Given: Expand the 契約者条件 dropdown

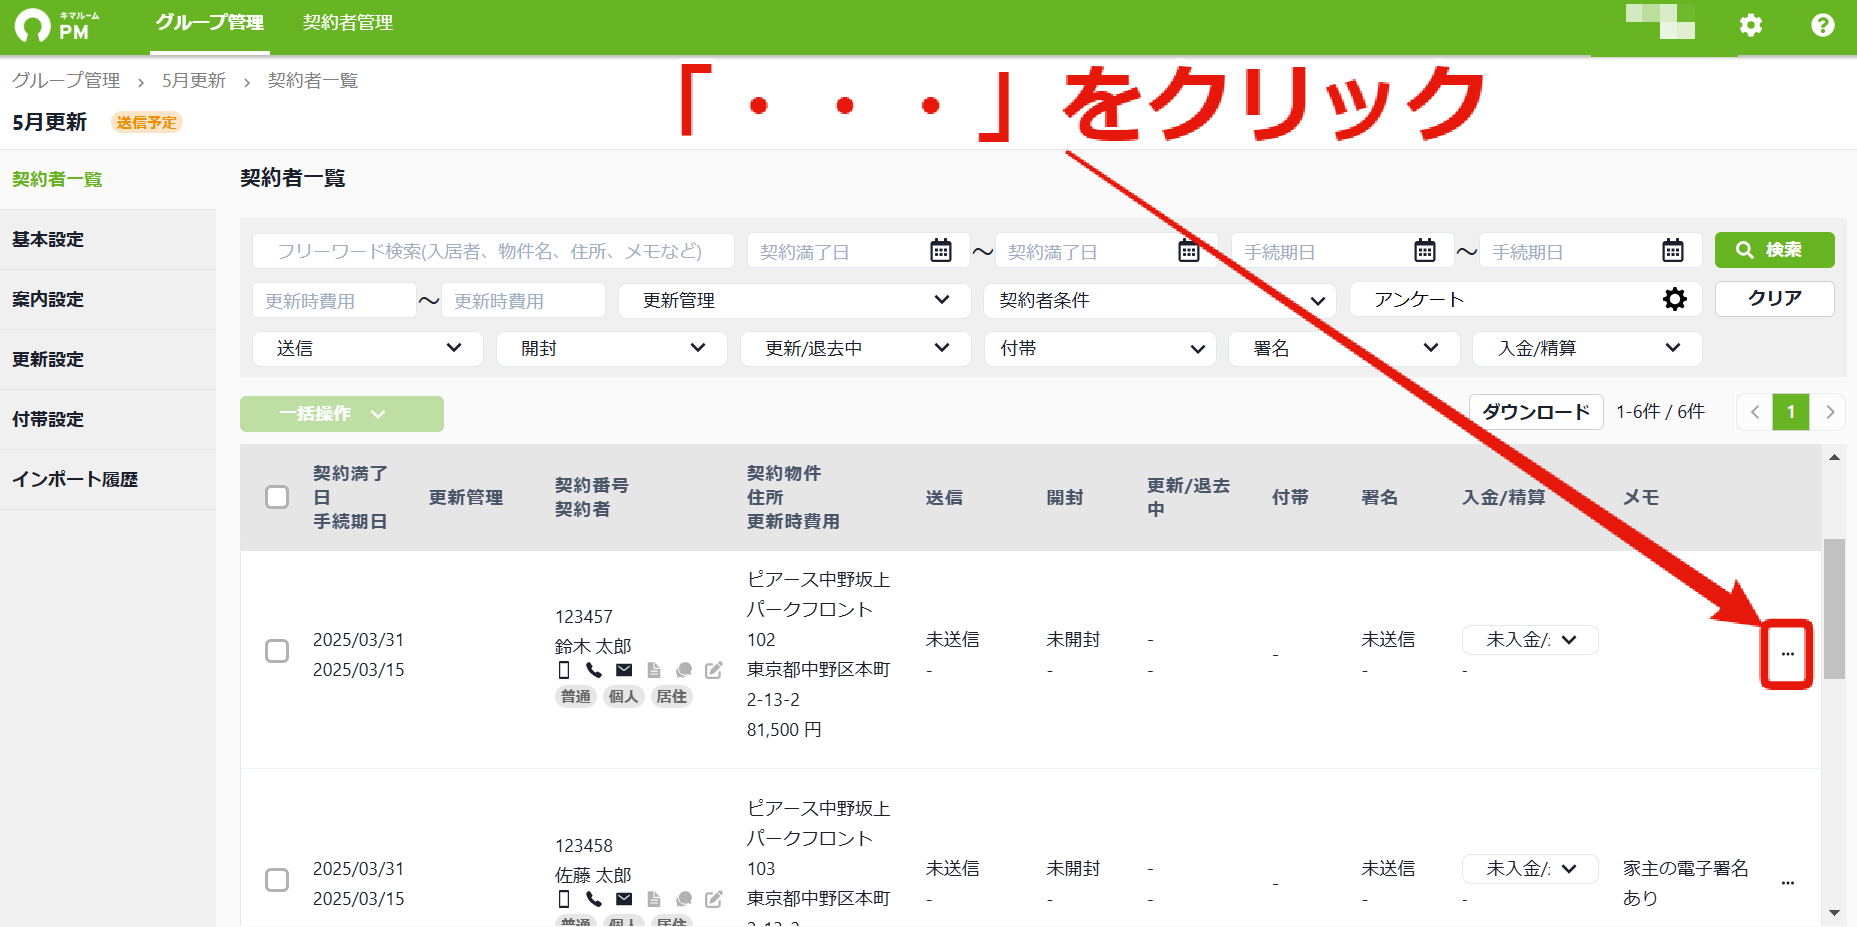Looking at the screenshot, I should (x=1160, y=300).
